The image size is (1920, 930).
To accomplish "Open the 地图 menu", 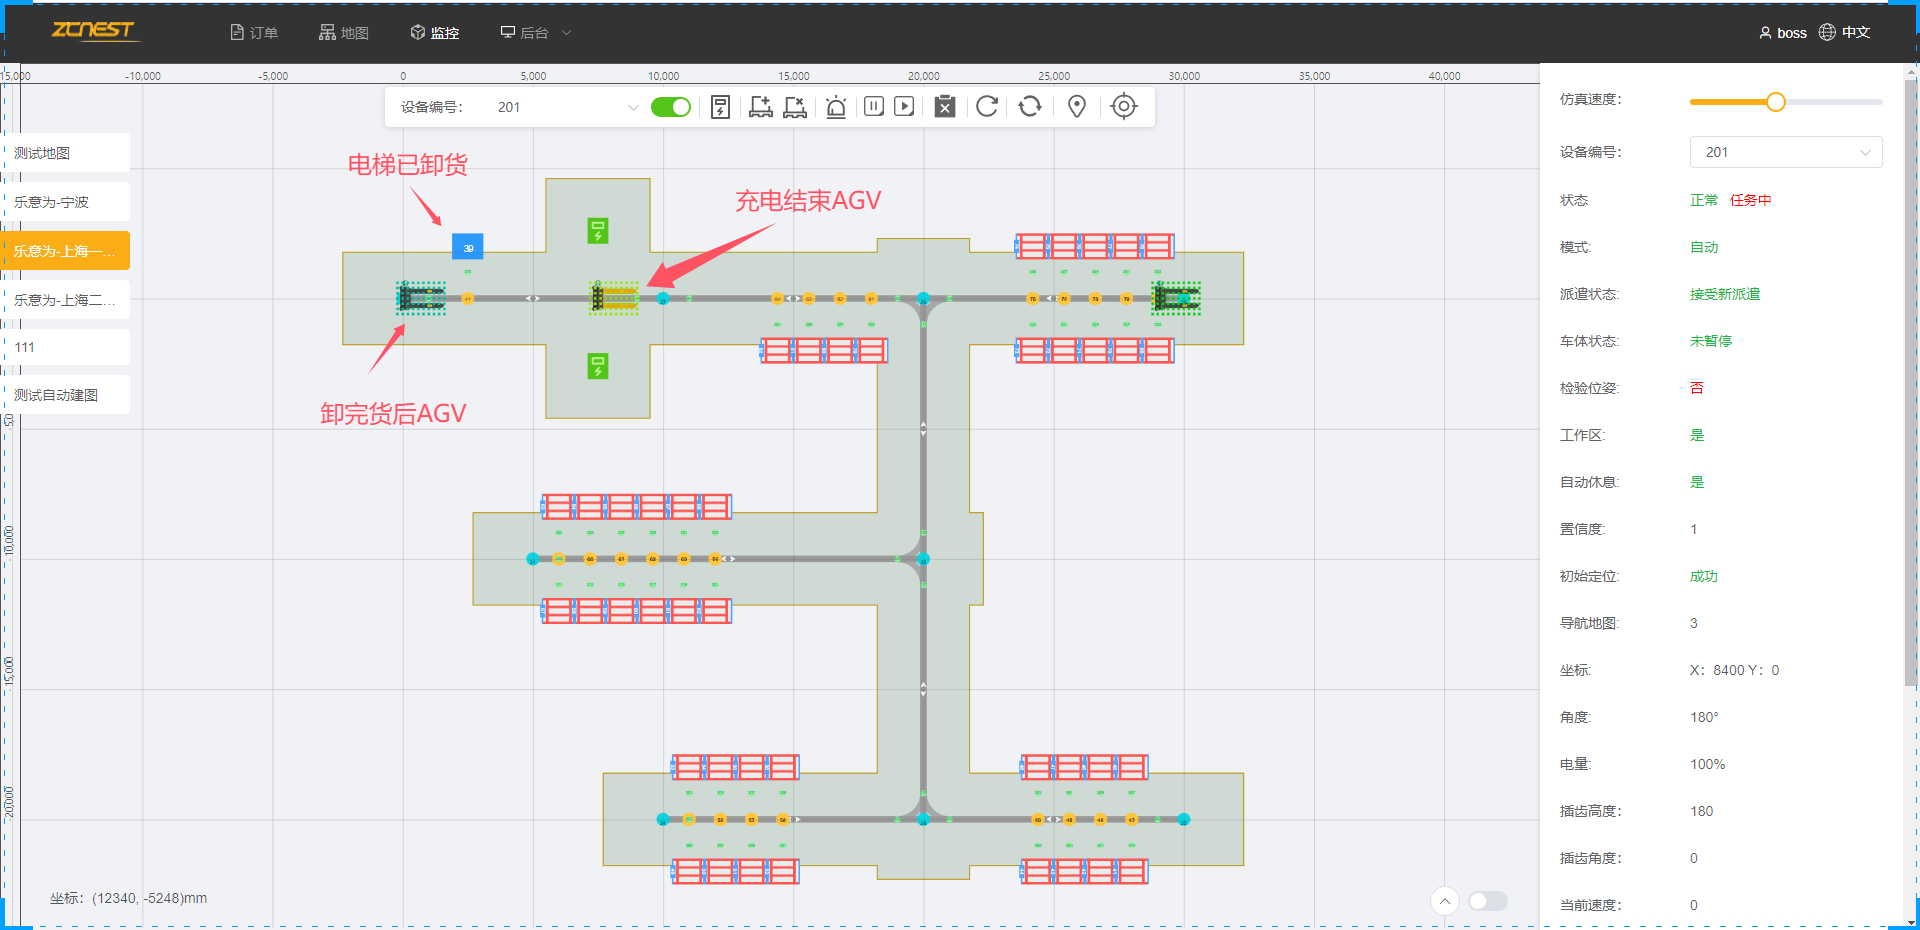I will (344, 33).
